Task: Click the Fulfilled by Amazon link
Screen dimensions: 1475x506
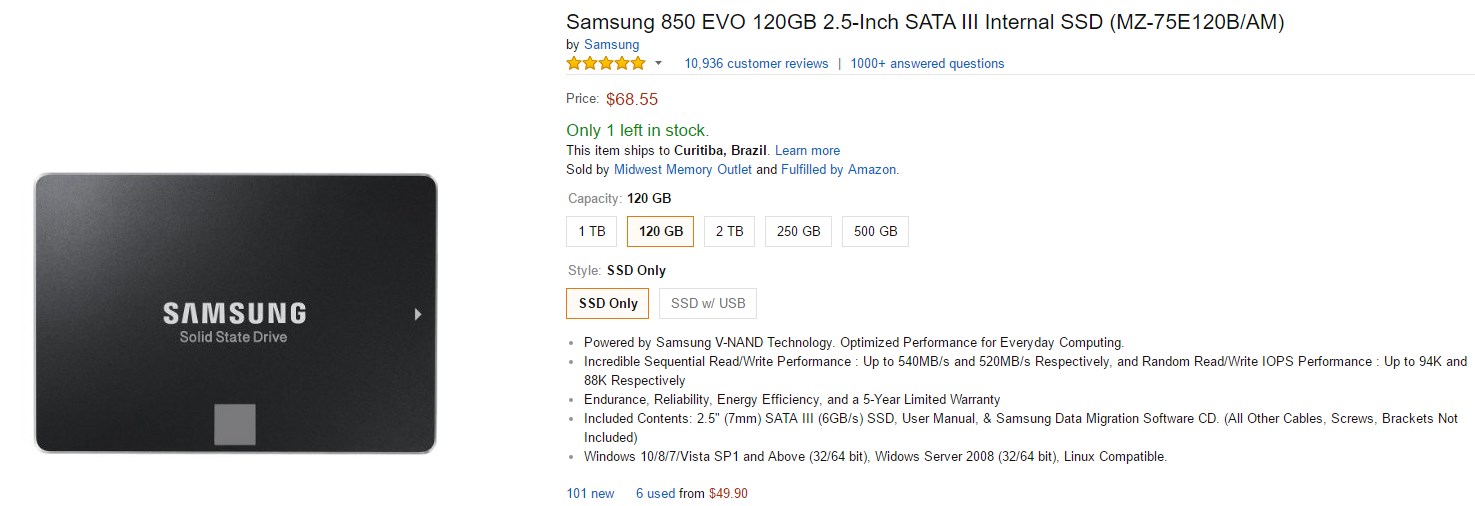Action: [838, 169]
